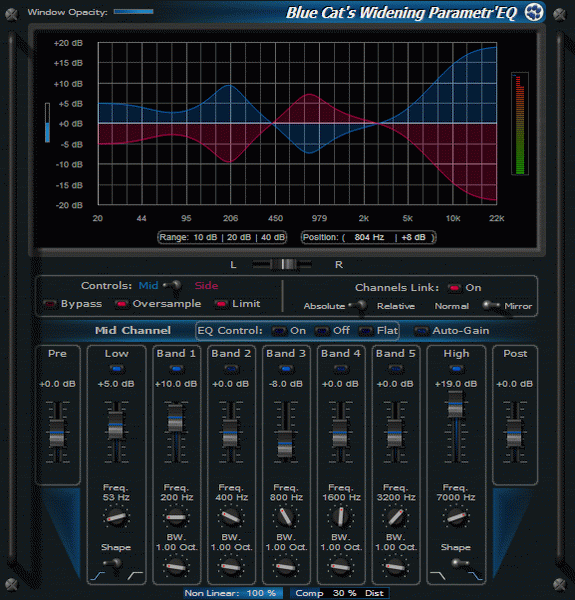
Task: Click the Band 1 bandwidth knob
Action: [176, 567]
